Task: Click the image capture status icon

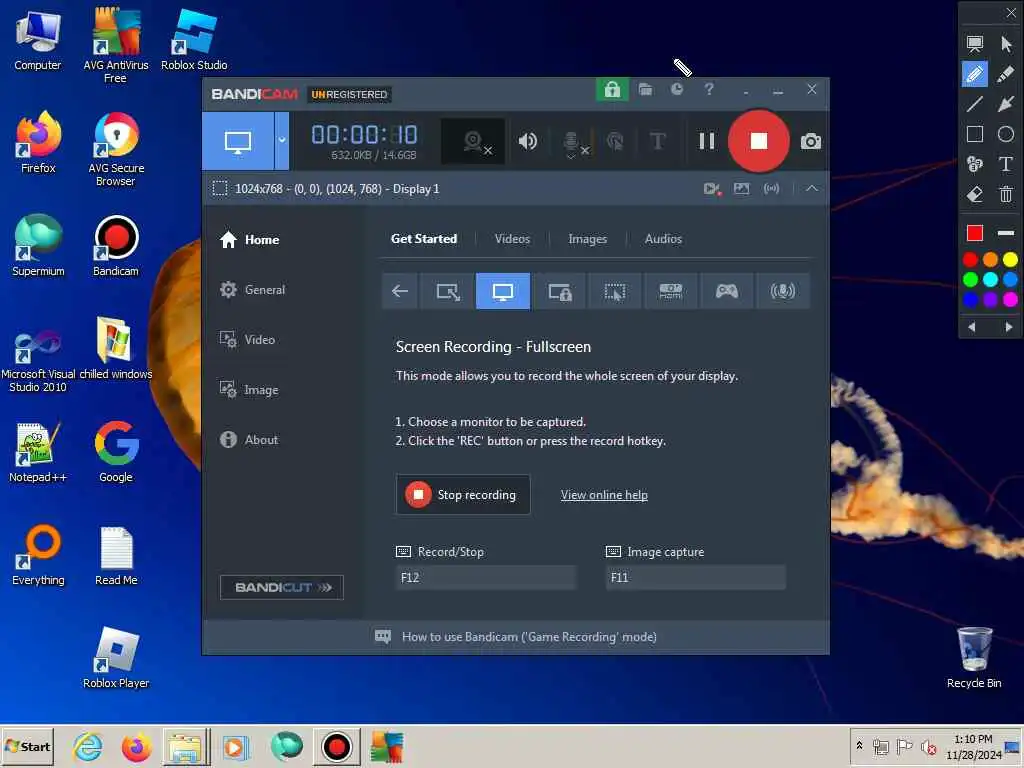Action: click(741, 189)
